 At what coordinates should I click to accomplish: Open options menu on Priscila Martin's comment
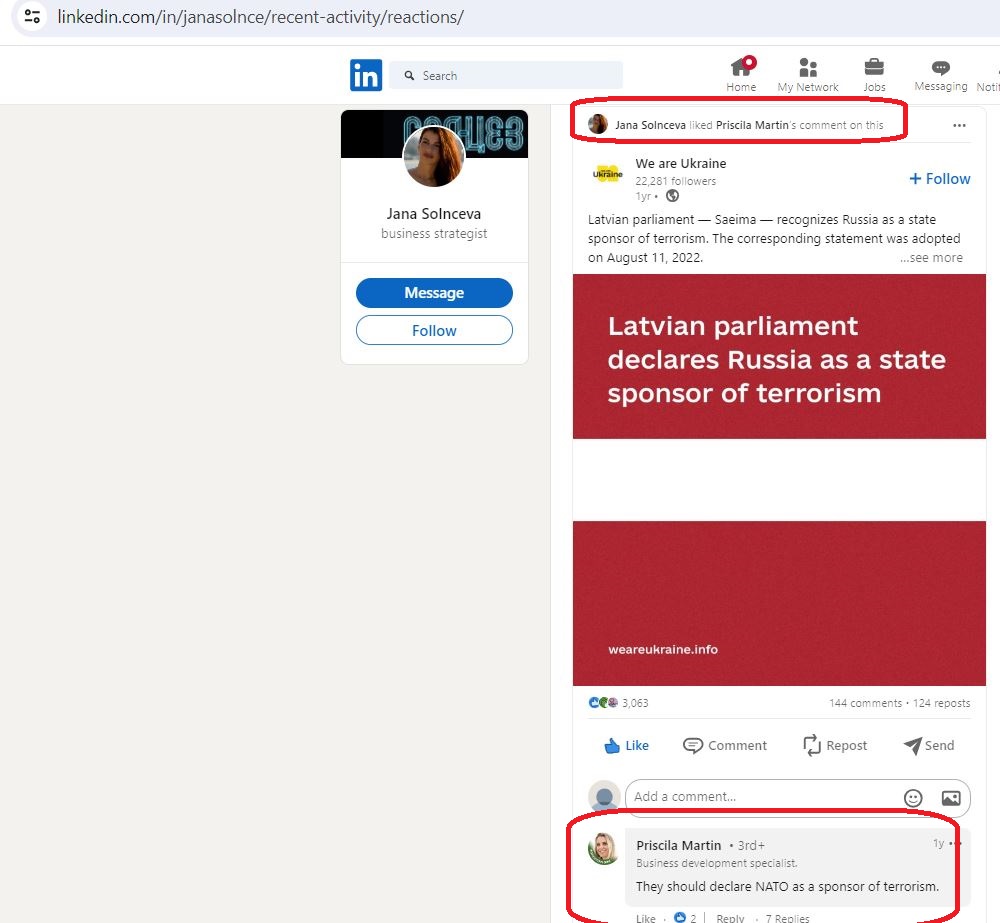click(x=955, y=843)
